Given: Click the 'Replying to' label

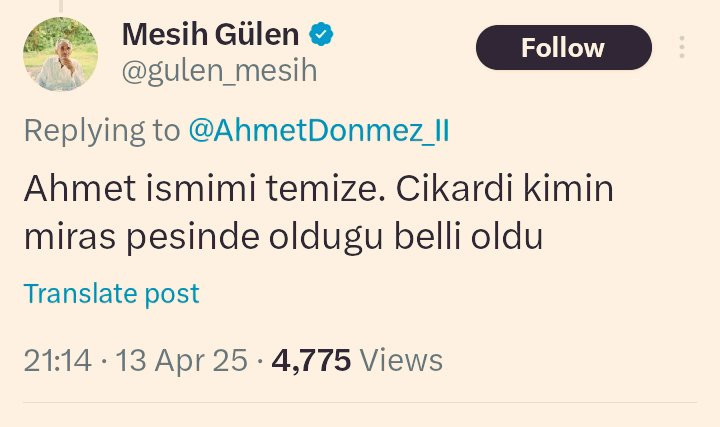Looking at the screenshot, I should point(102,131).
